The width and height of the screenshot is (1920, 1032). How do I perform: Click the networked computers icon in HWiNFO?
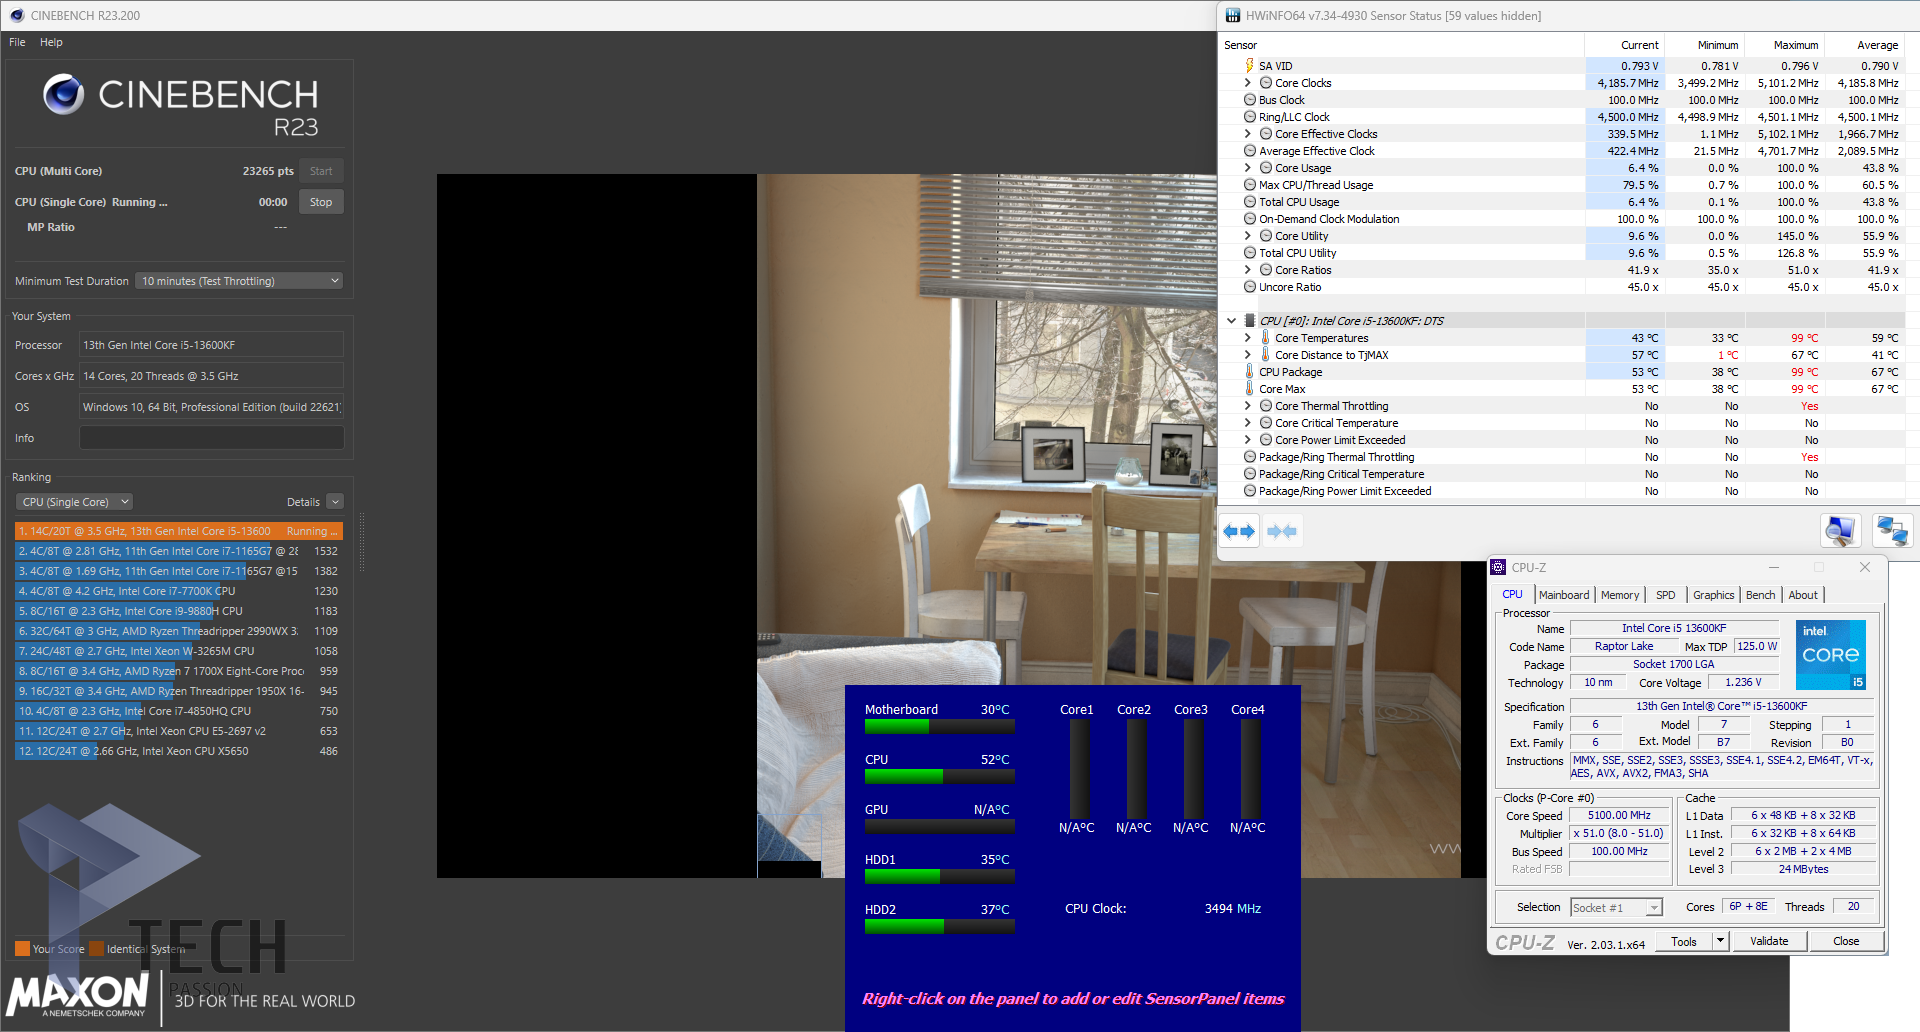[1892, 530]
